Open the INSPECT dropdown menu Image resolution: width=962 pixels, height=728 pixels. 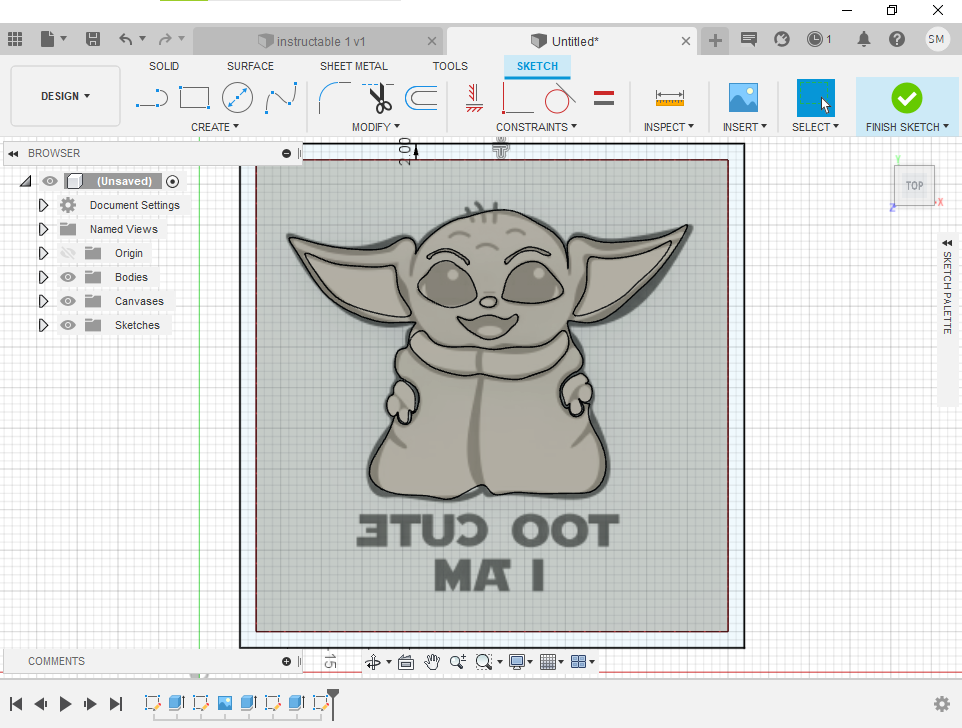click(669, 127)
